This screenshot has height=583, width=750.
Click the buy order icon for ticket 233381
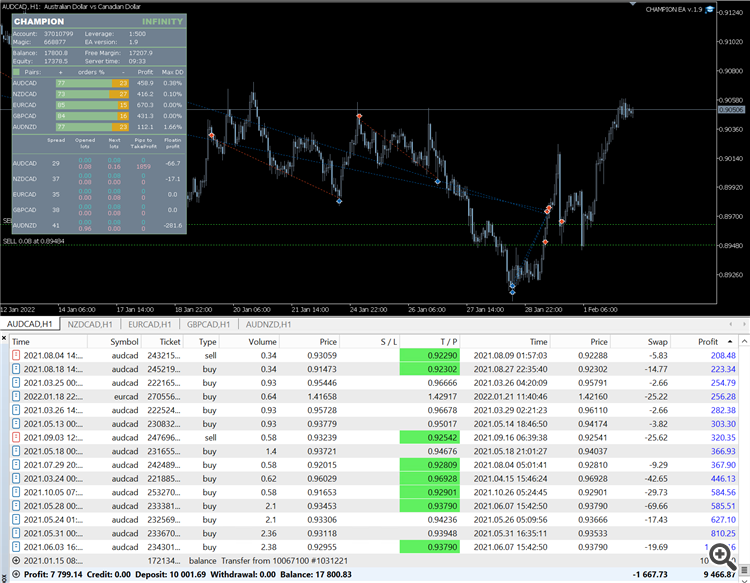[x=16, y=506]
